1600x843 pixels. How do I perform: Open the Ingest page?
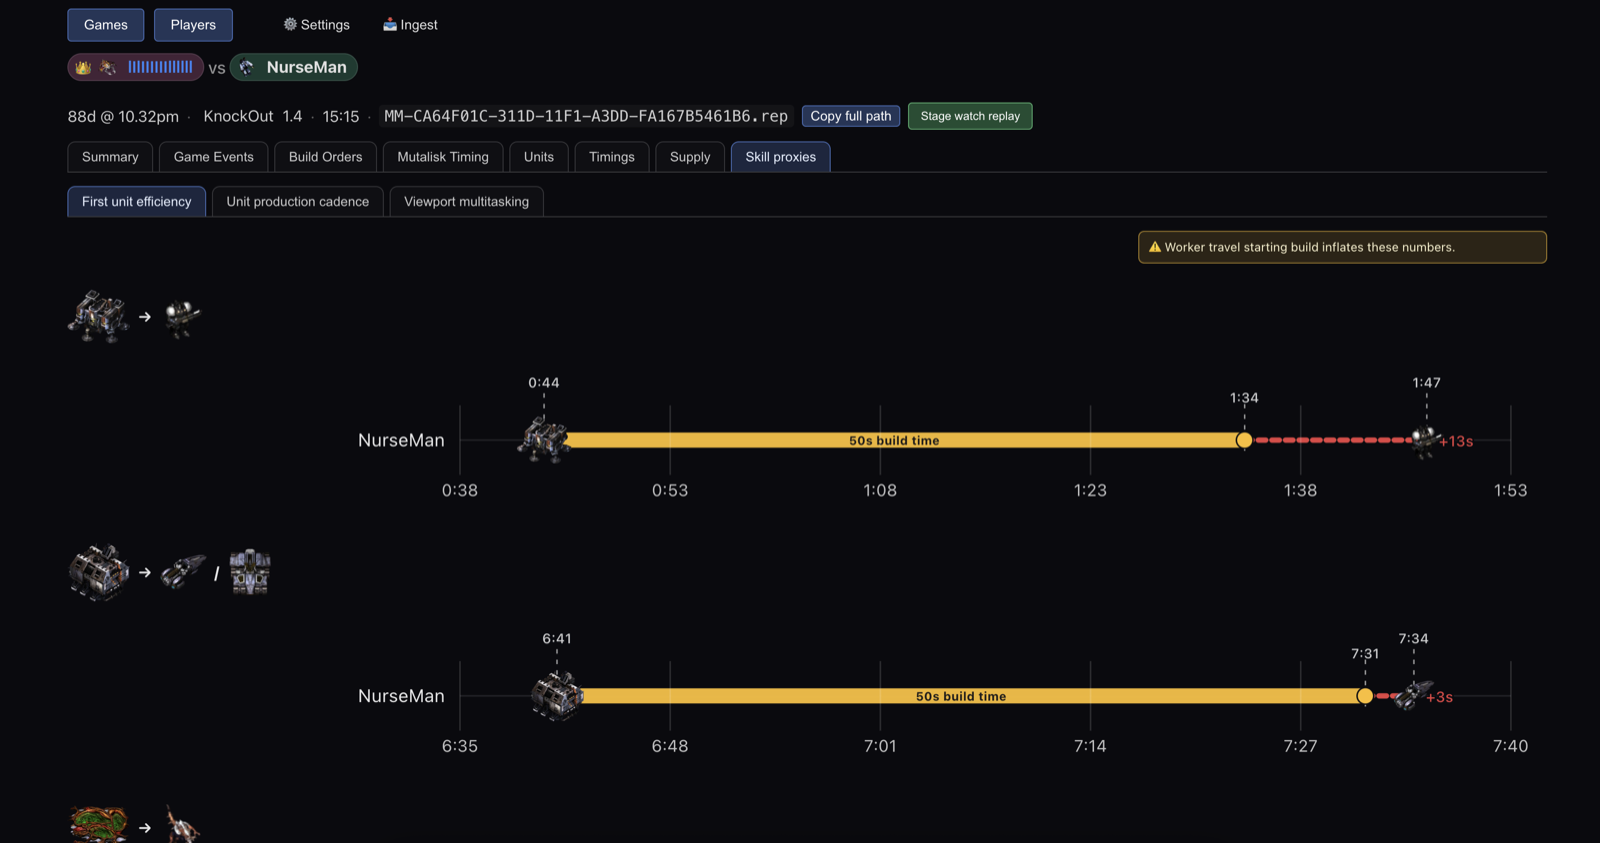point(410,25)
